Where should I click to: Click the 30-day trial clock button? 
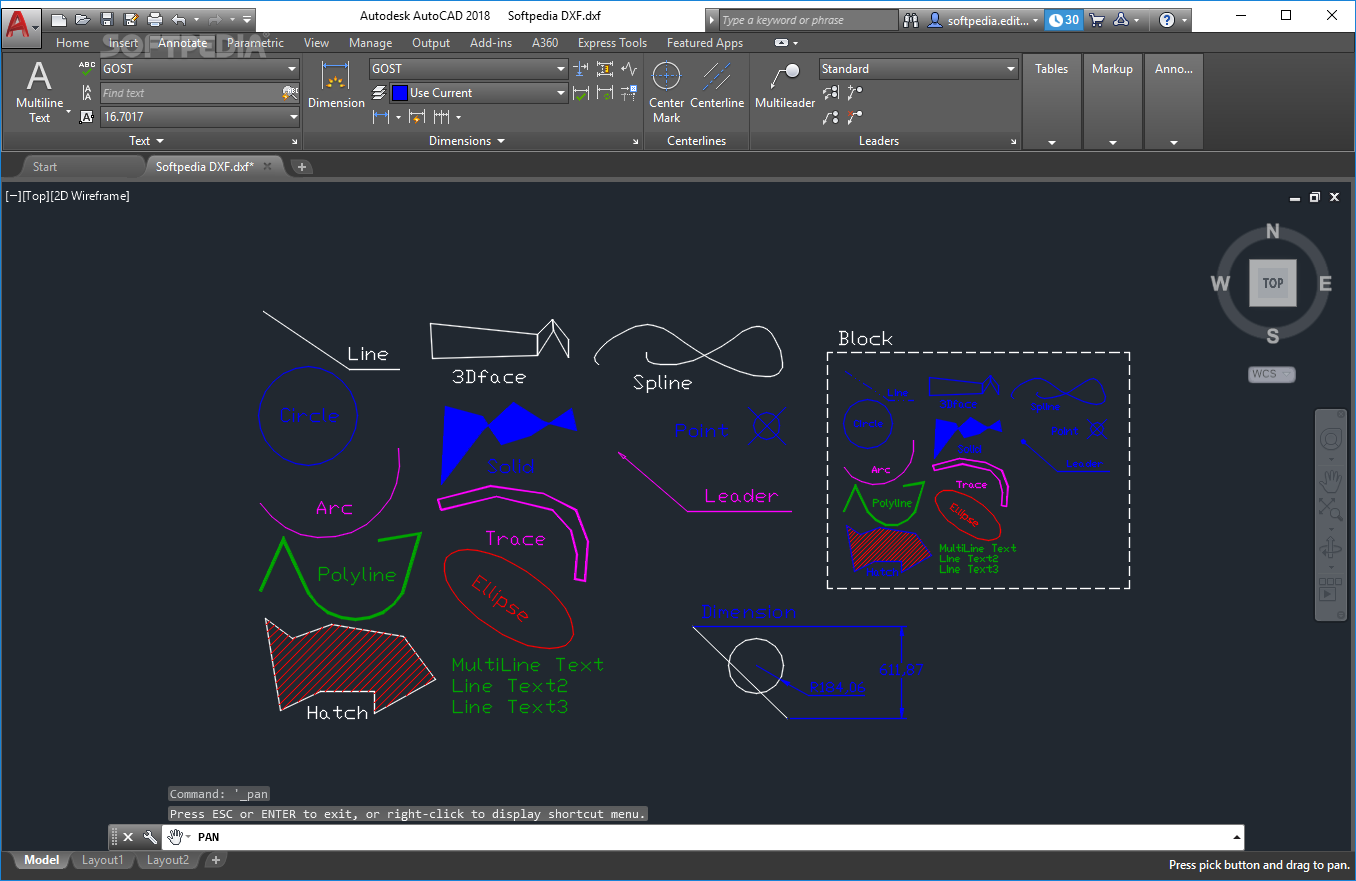point(1063,20)
